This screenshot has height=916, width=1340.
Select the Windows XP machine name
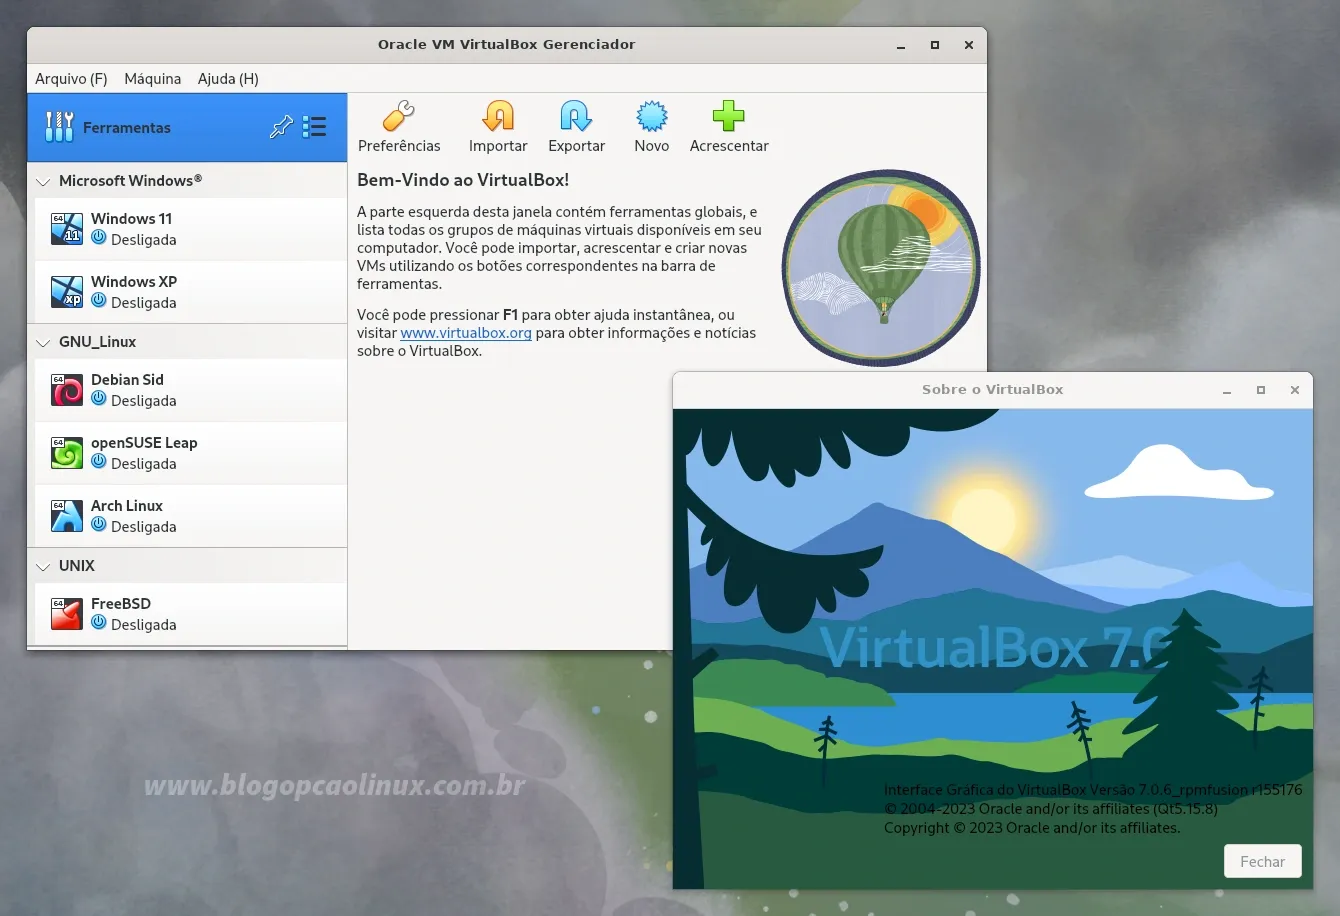(134, 282)
